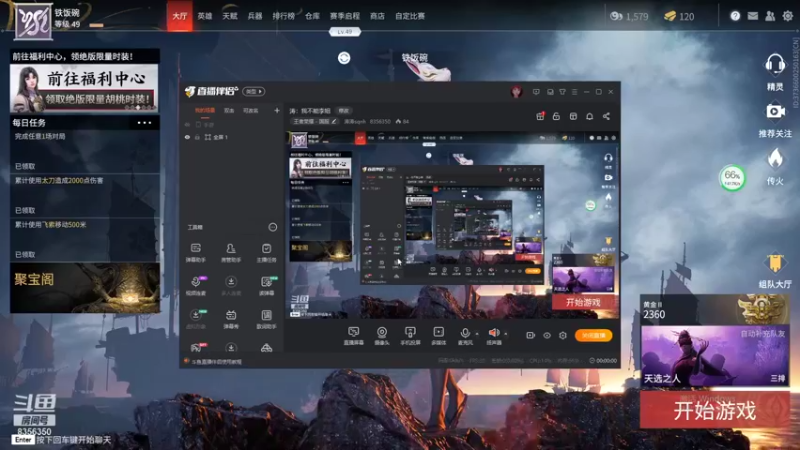
Task: Click the large 开始游戏 button
Action: pyautogui.click(x=714, y=410)
